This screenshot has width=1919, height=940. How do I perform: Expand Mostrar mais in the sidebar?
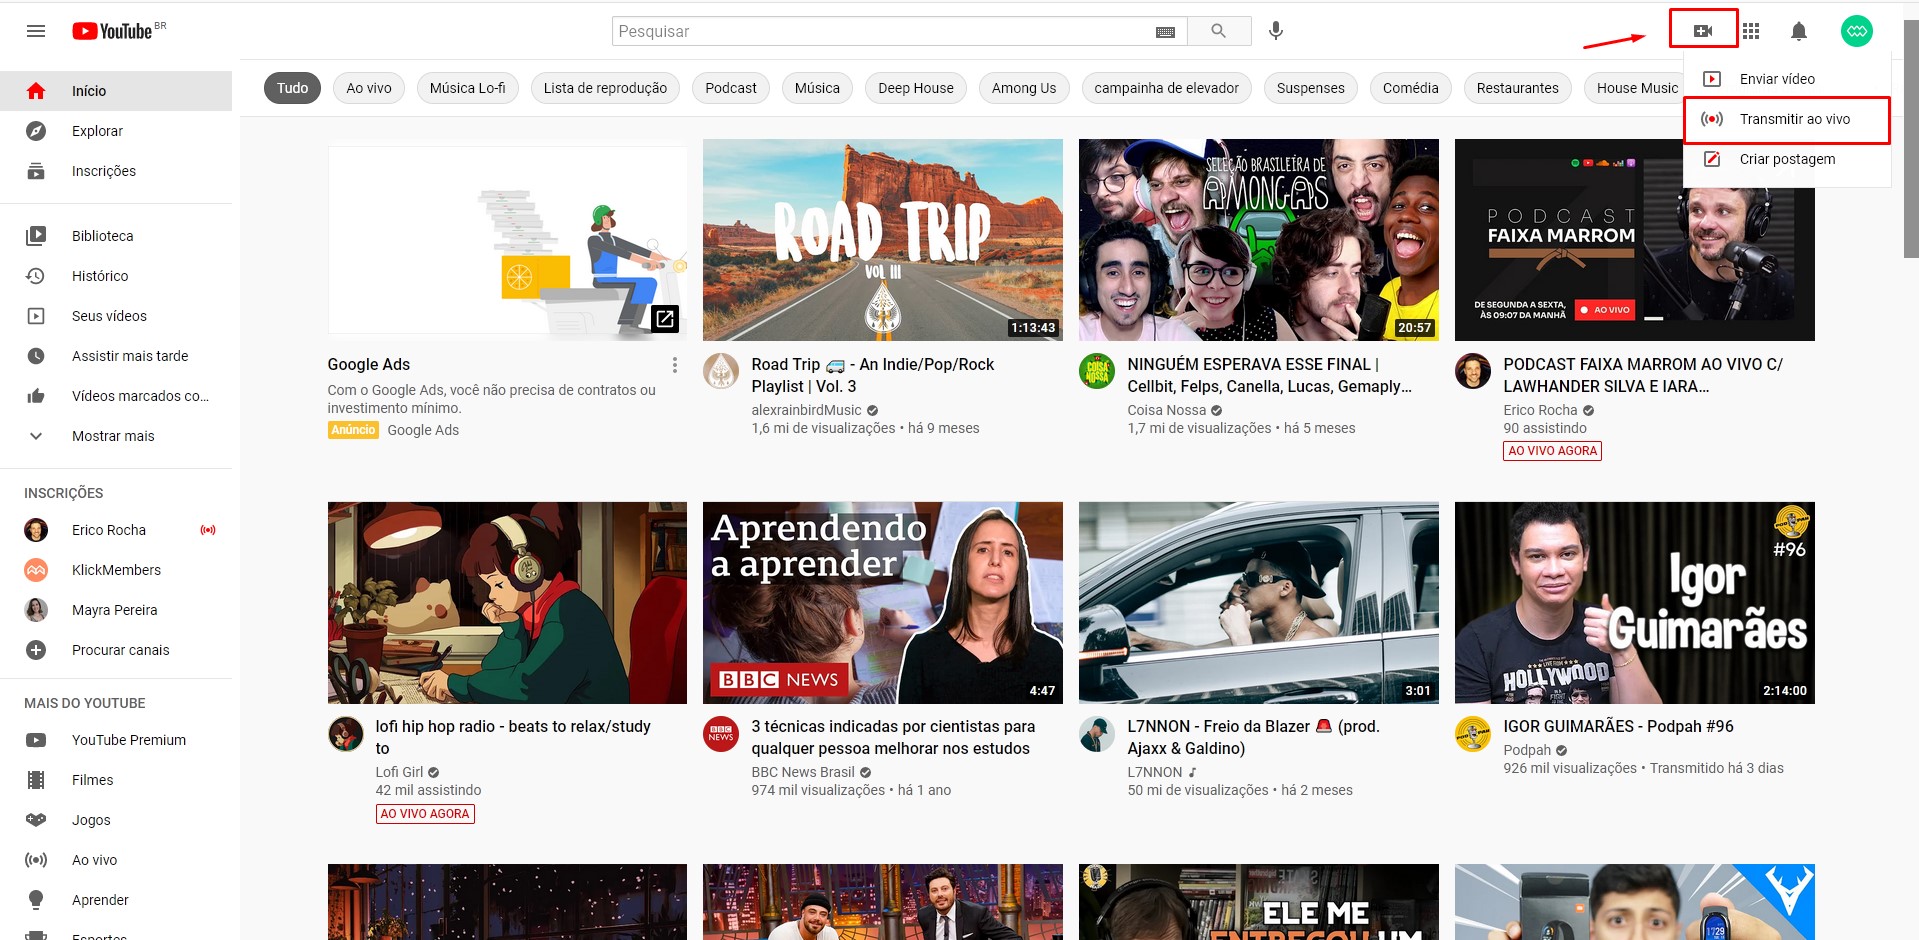(x=116, y=436)
